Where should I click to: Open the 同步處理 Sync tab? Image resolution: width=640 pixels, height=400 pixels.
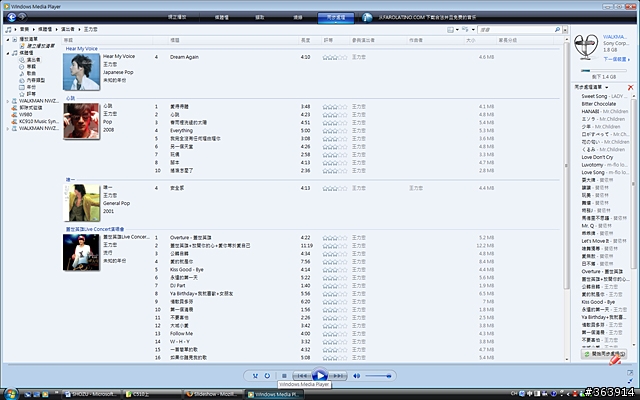[336, 18]
